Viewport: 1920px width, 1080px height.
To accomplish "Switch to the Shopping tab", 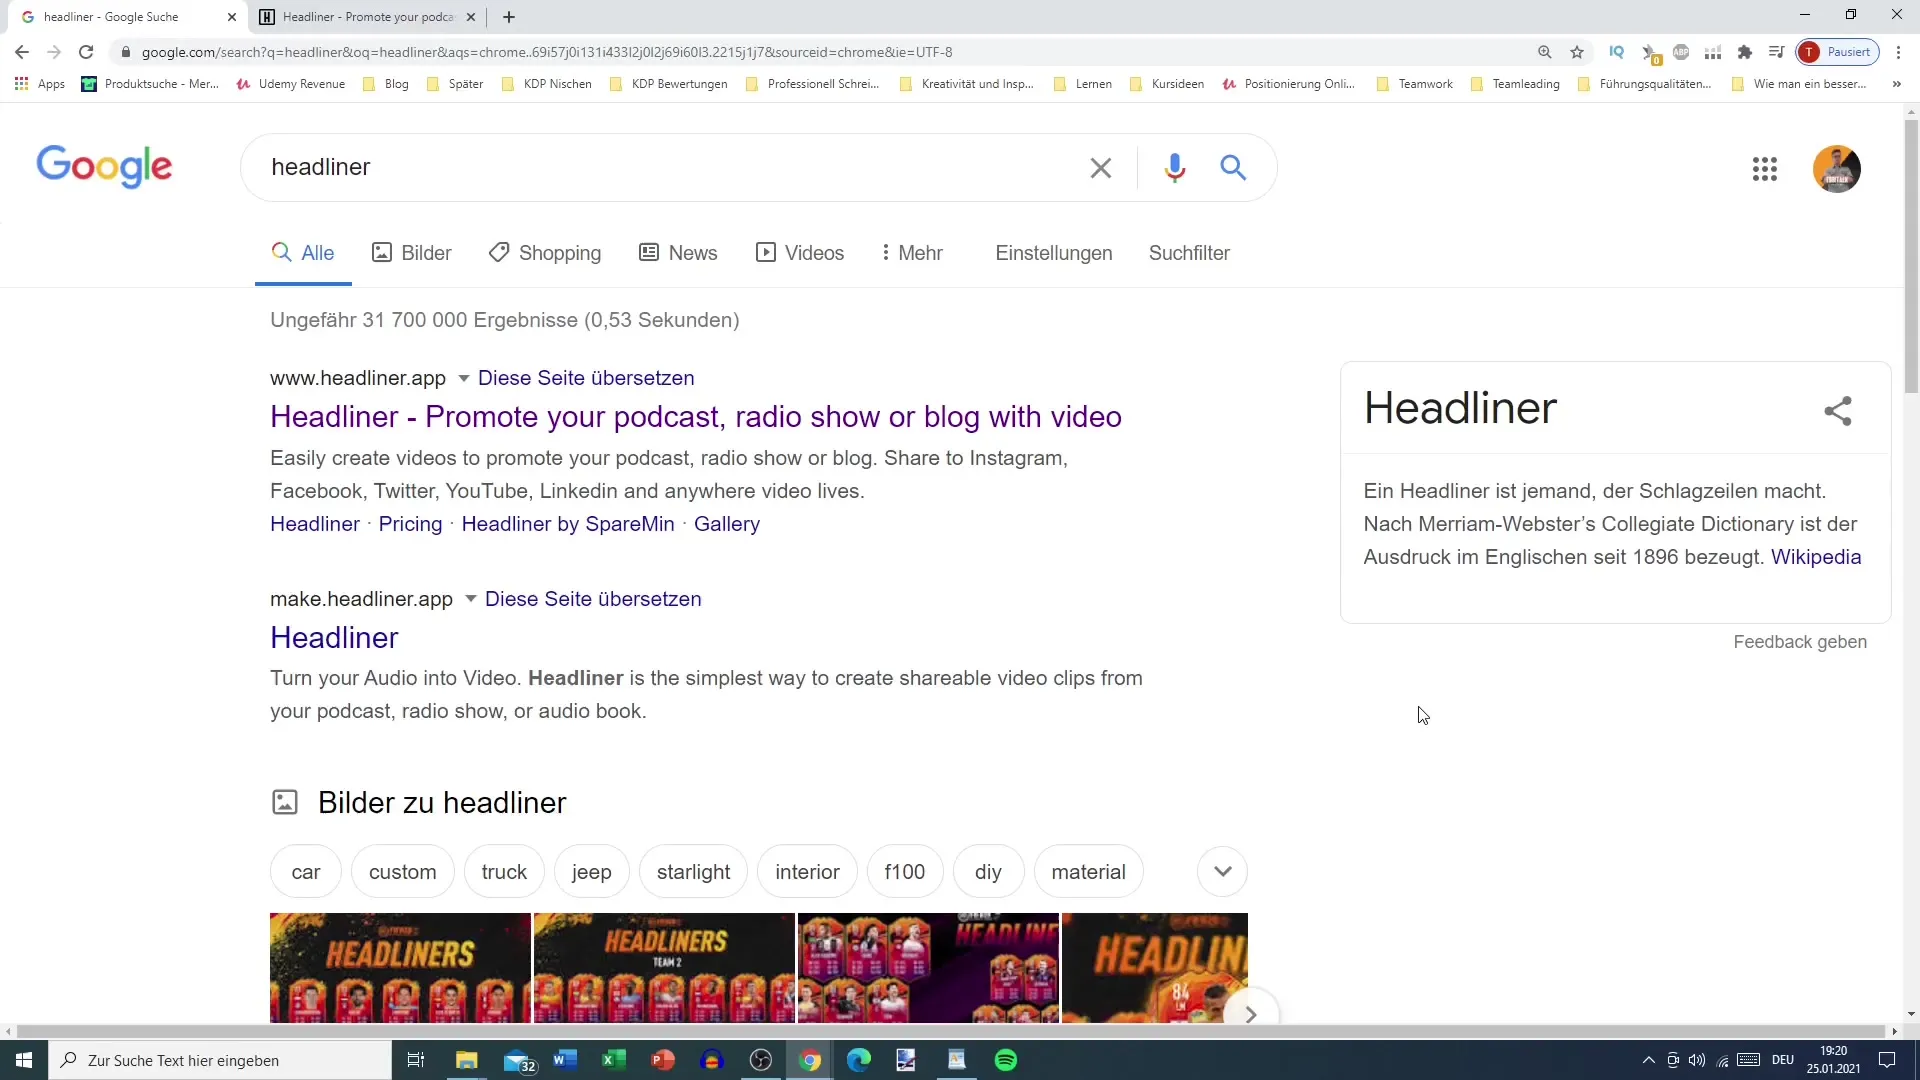I will click(545, 253).
